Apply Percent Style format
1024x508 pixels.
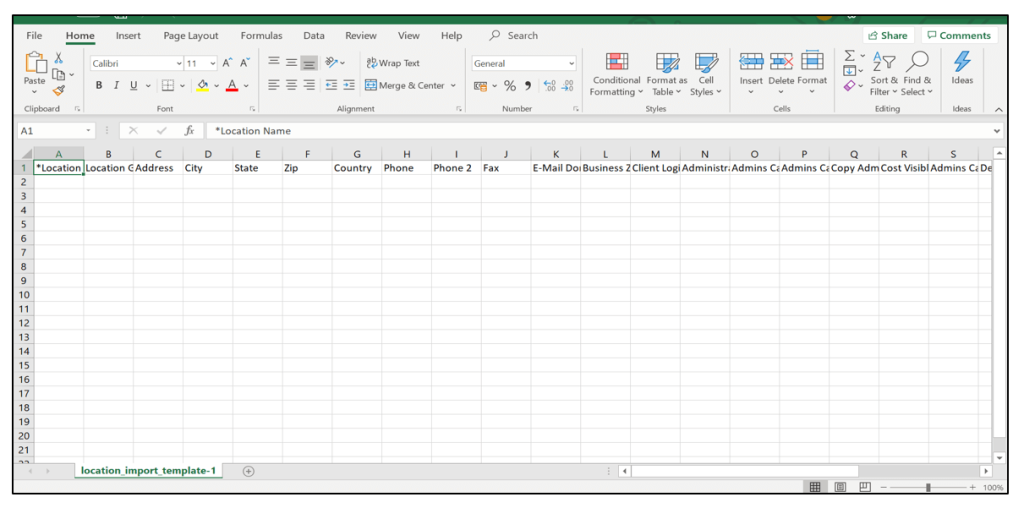coord(510,86)
